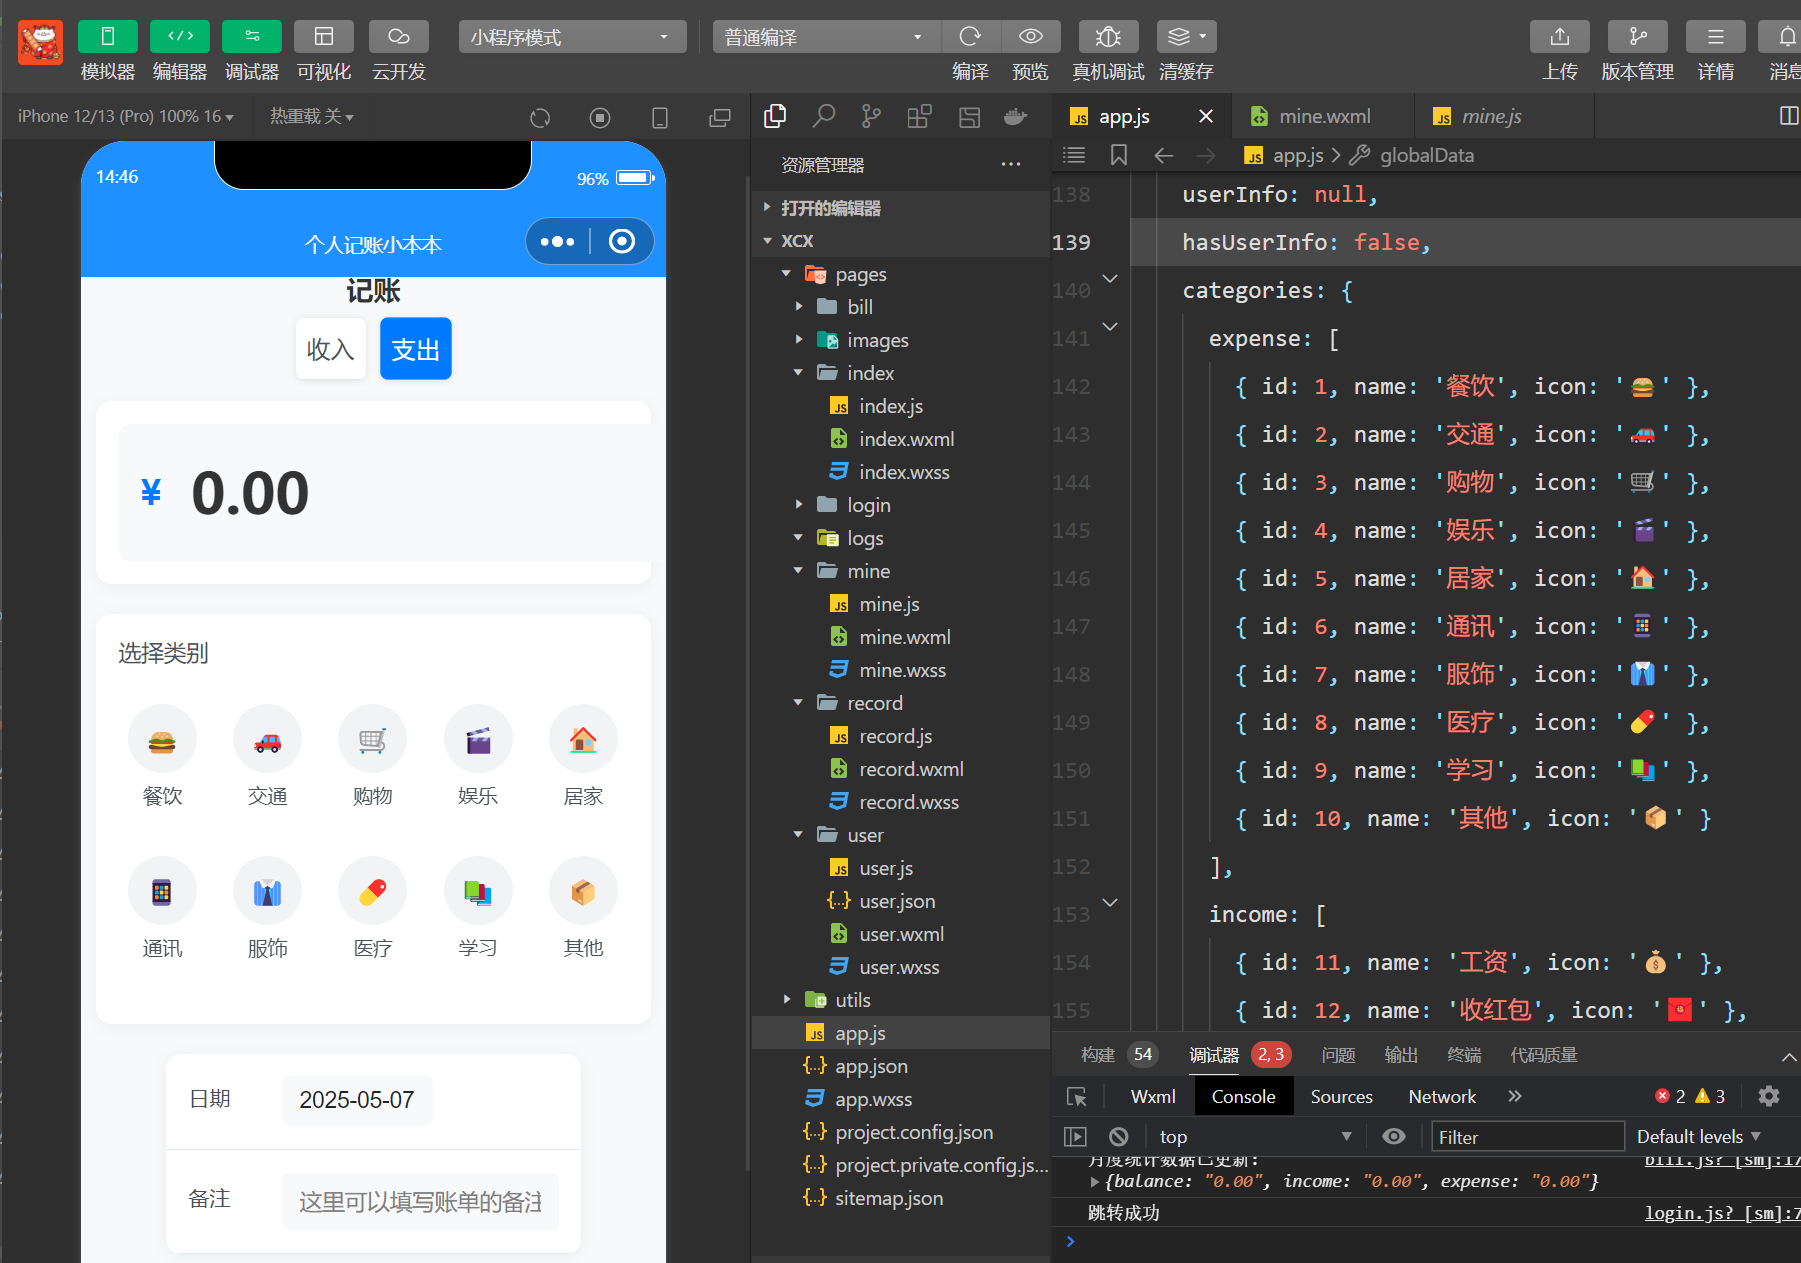Choose the 其他 category icon
The image size is (1801, 1263).
583,892
